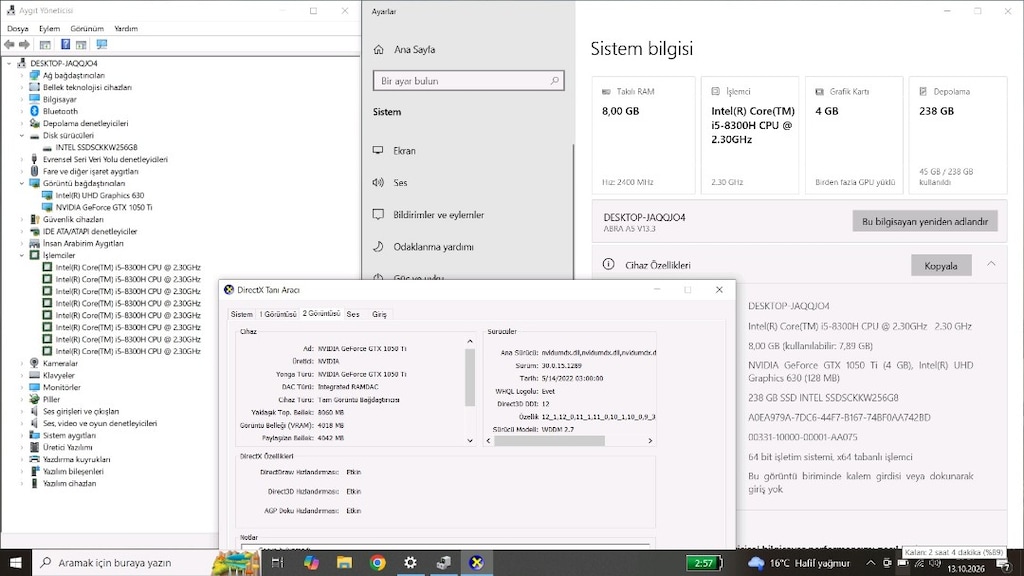Click the Forward arrow in Device Manager toolbar
1024x576 pixels.
(24, 44)
